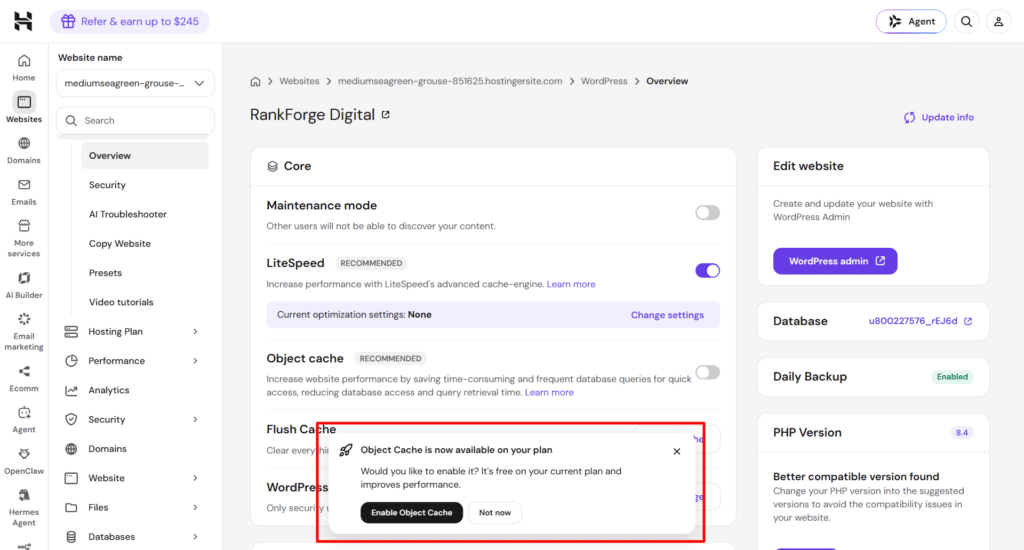
Task: Click the search magnifier icon in top bar
Action: pyautogui.click(x=966, y=22)
